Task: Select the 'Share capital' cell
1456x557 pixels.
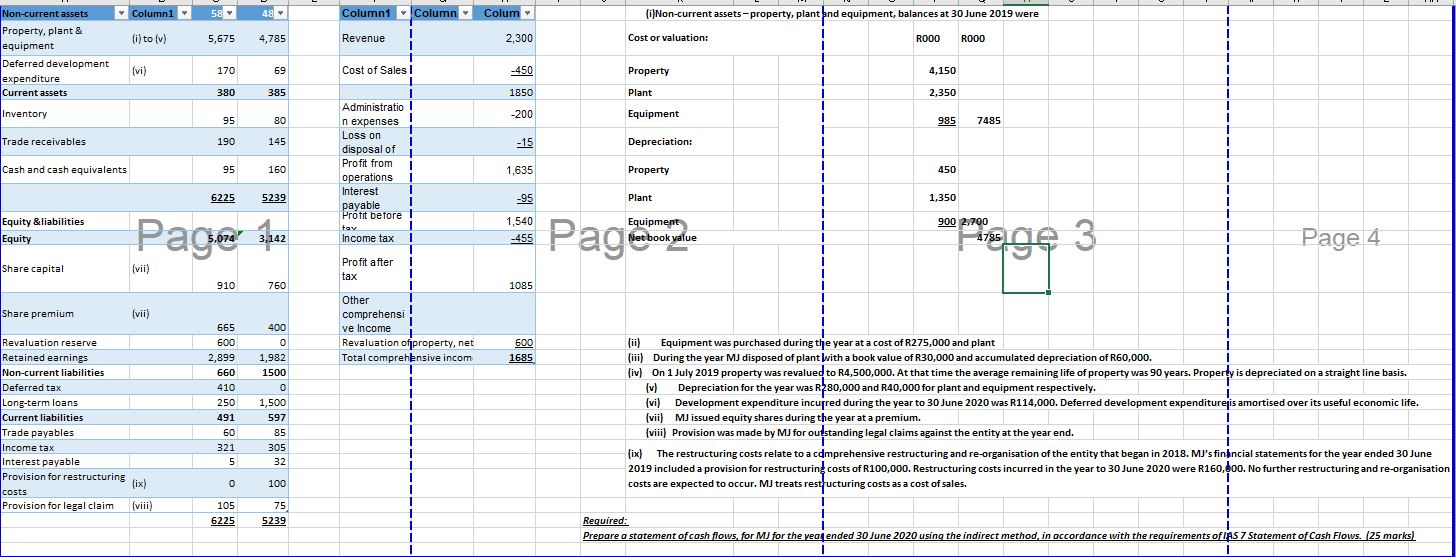Action: 65,269
